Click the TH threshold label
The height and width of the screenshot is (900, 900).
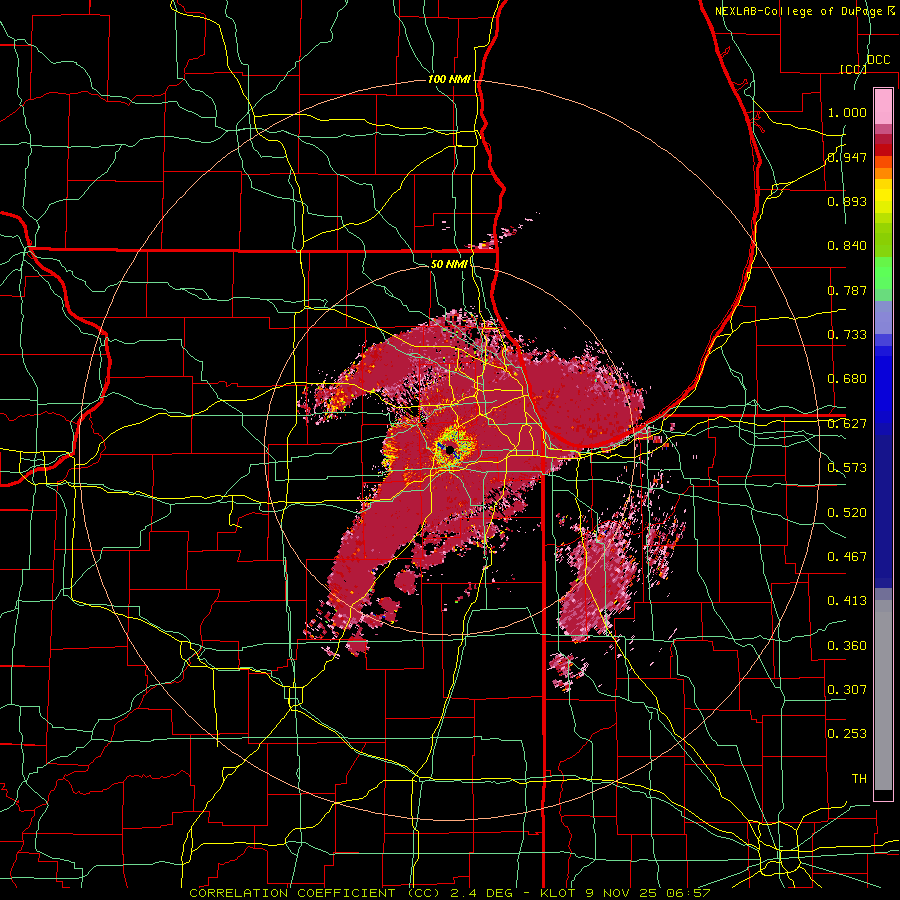tap(859, 779)
